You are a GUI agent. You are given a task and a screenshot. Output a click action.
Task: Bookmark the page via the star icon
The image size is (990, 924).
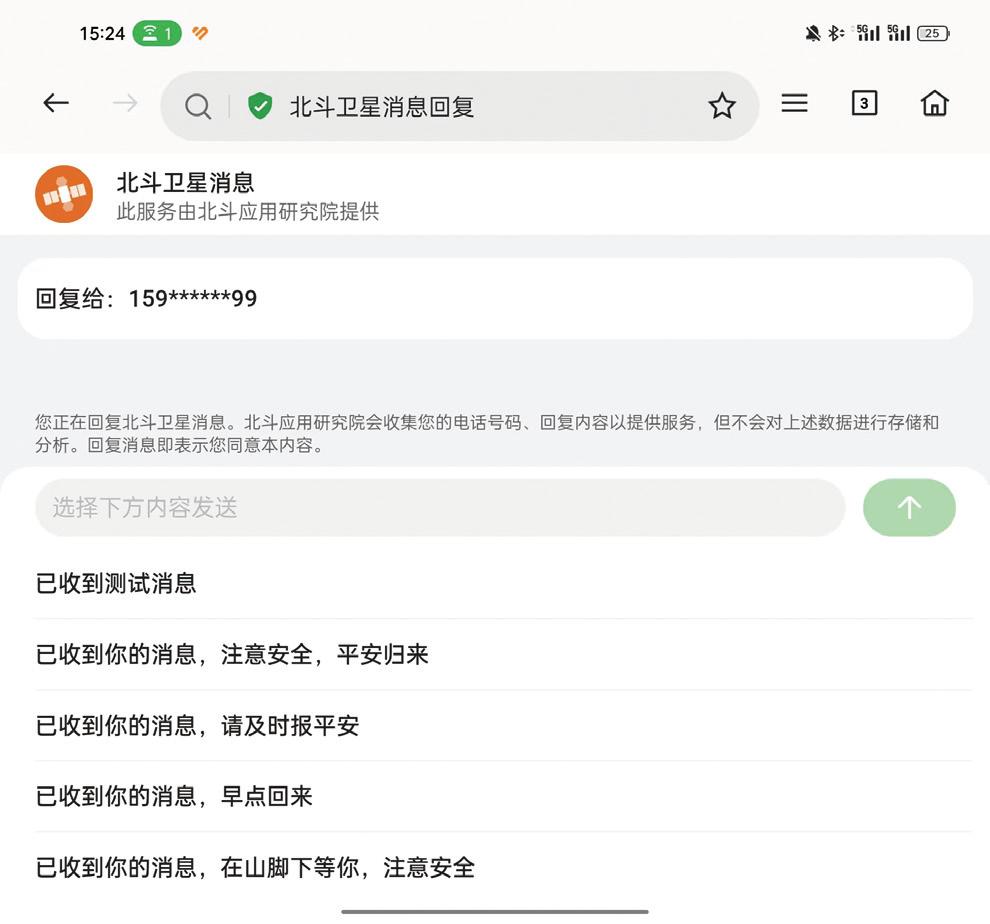pyautogui.click(x=722, y=104)
